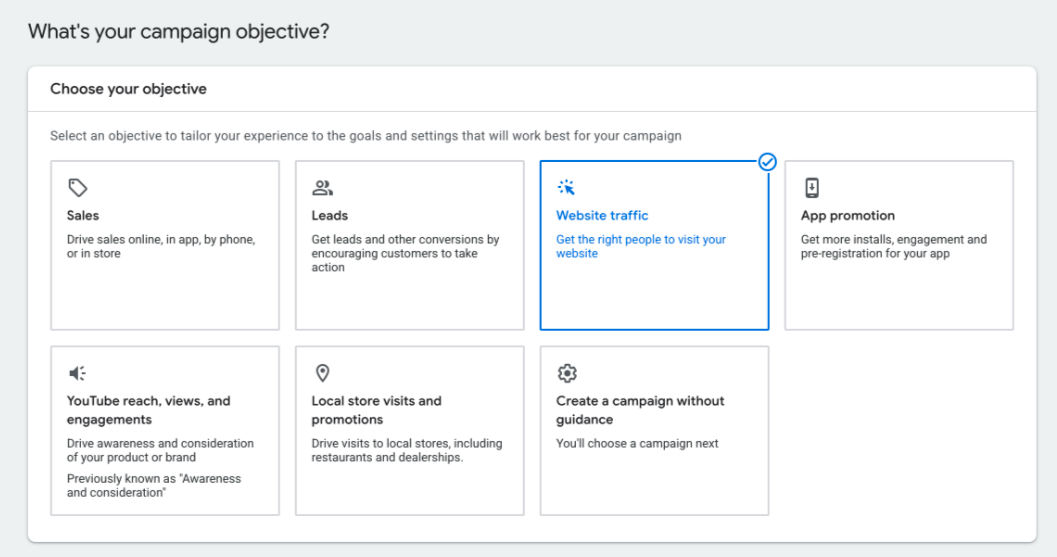Viewport: 1057px width, 557px height.
Task: Click 'Drive sales online, in app' description
Action: coord(161,246)
